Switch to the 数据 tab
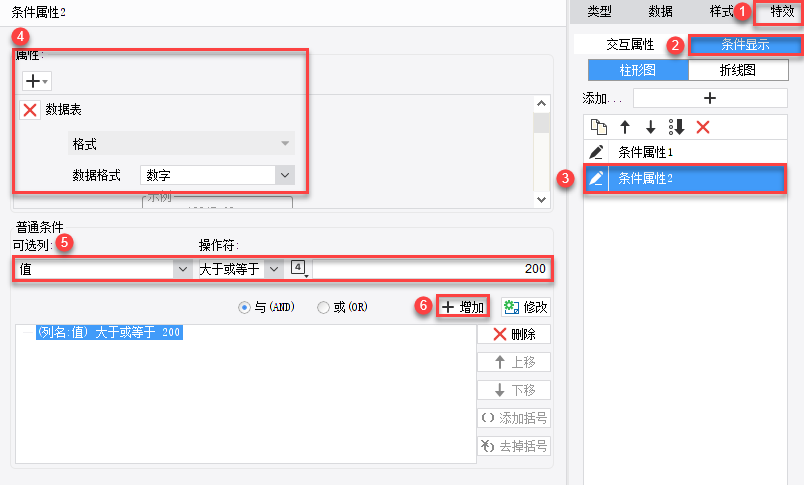The image size is (804, 485). (x=660, y=11)
